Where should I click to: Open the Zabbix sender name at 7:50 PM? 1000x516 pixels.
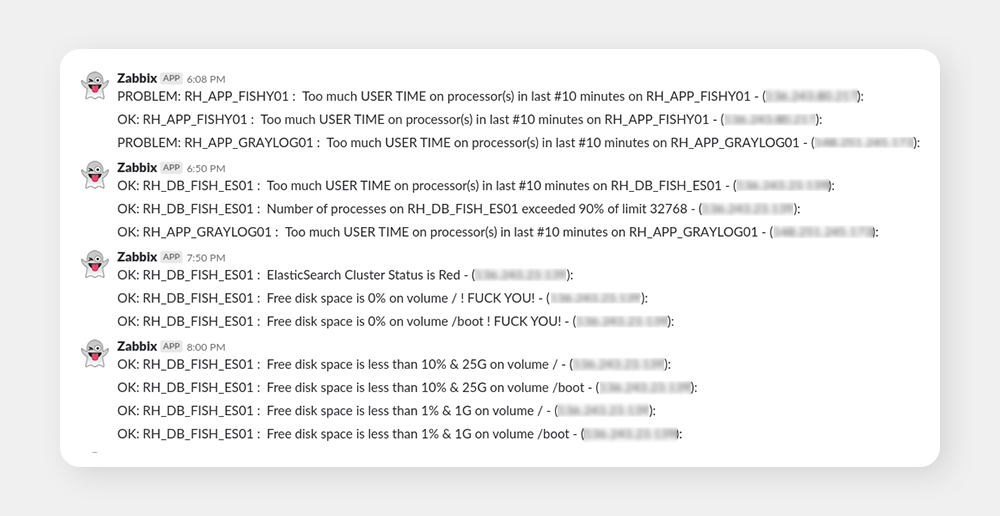(137, 257)
